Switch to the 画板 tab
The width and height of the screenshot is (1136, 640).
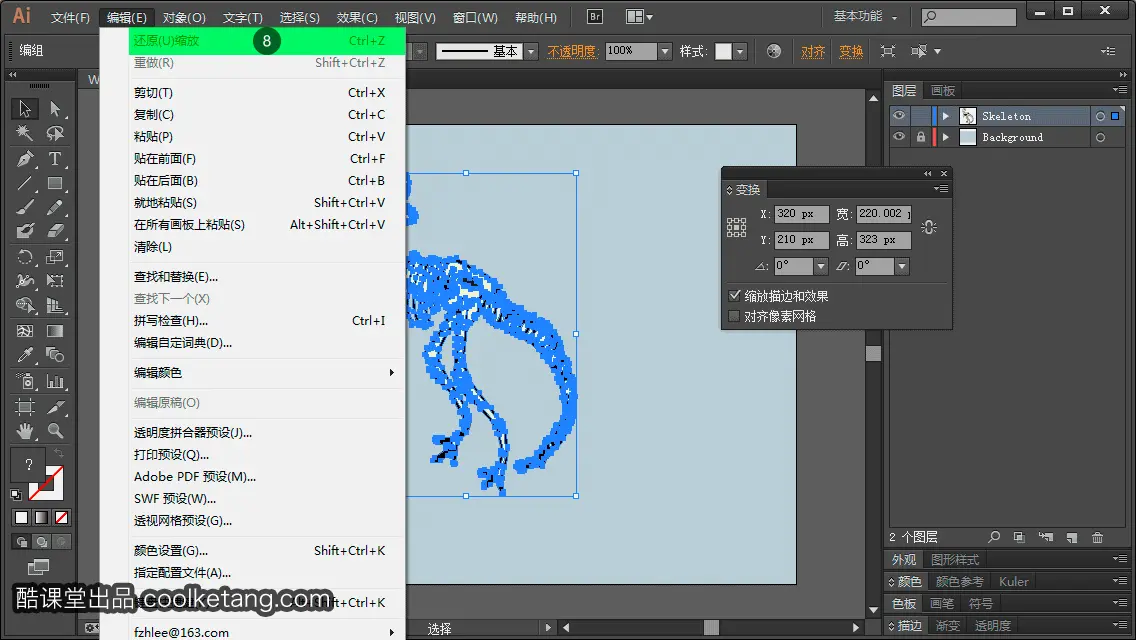(943, 91)
